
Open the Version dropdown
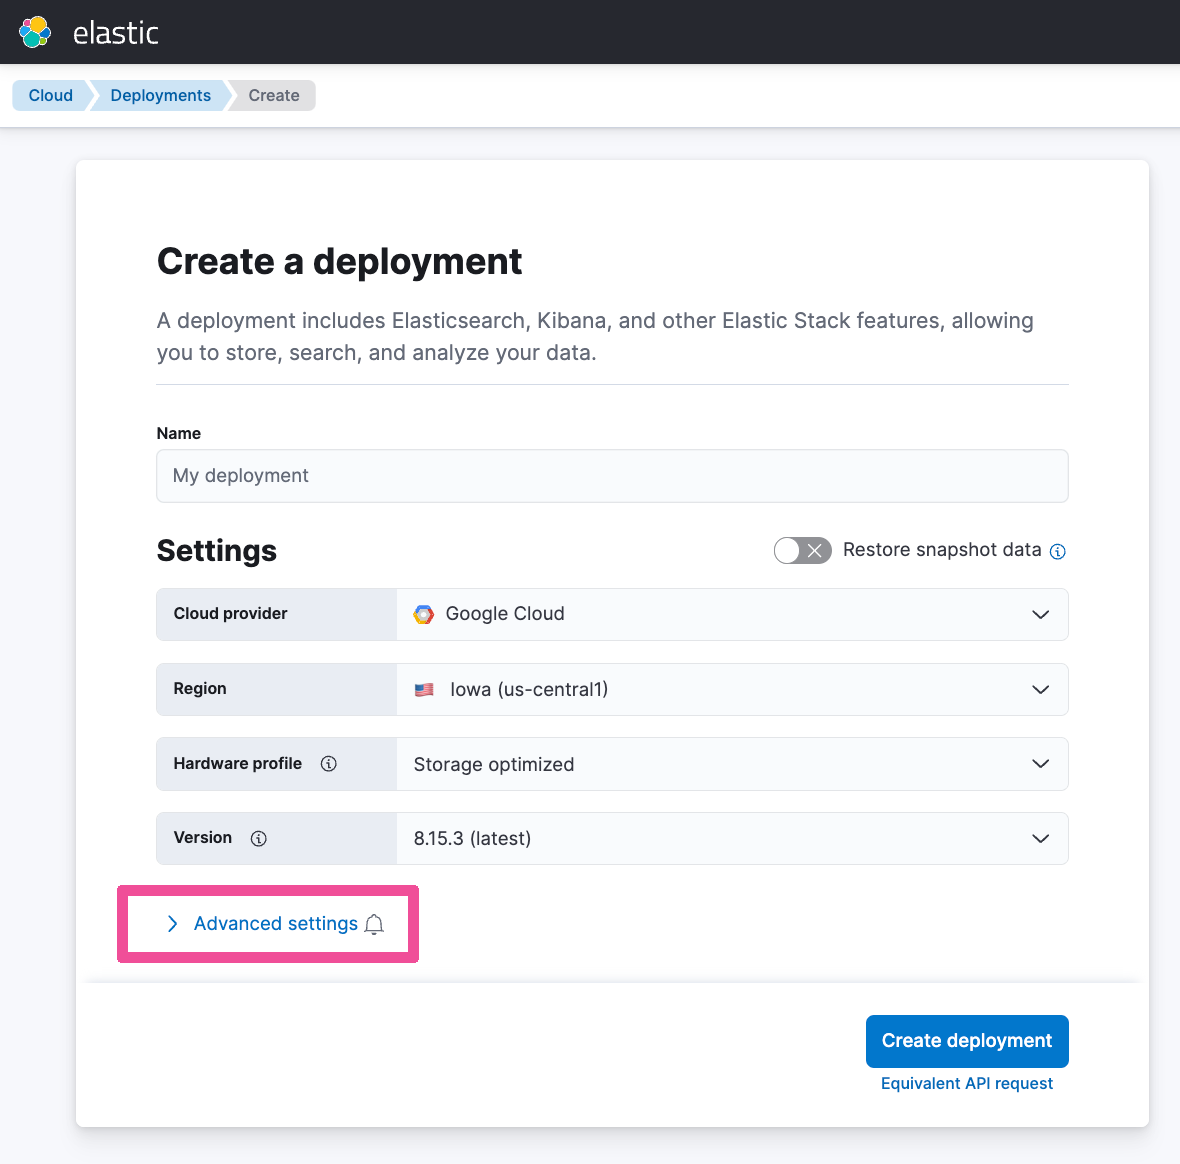[x=732, y=838]
